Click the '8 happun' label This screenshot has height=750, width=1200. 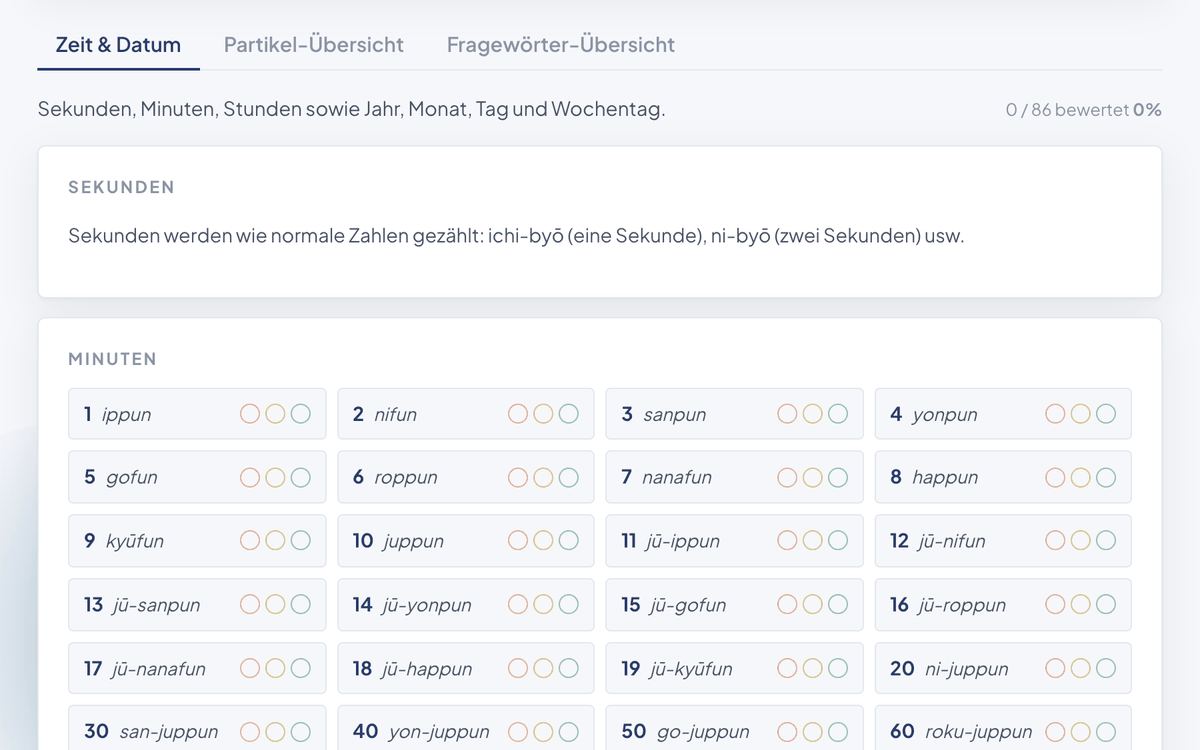point(934,478)
